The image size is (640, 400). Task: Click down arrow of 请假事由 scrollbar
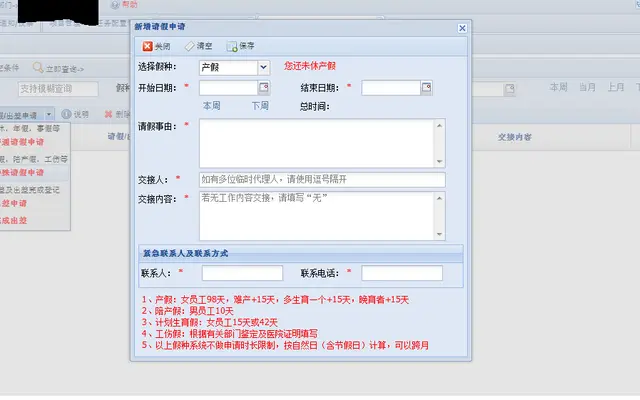[439, 161]
